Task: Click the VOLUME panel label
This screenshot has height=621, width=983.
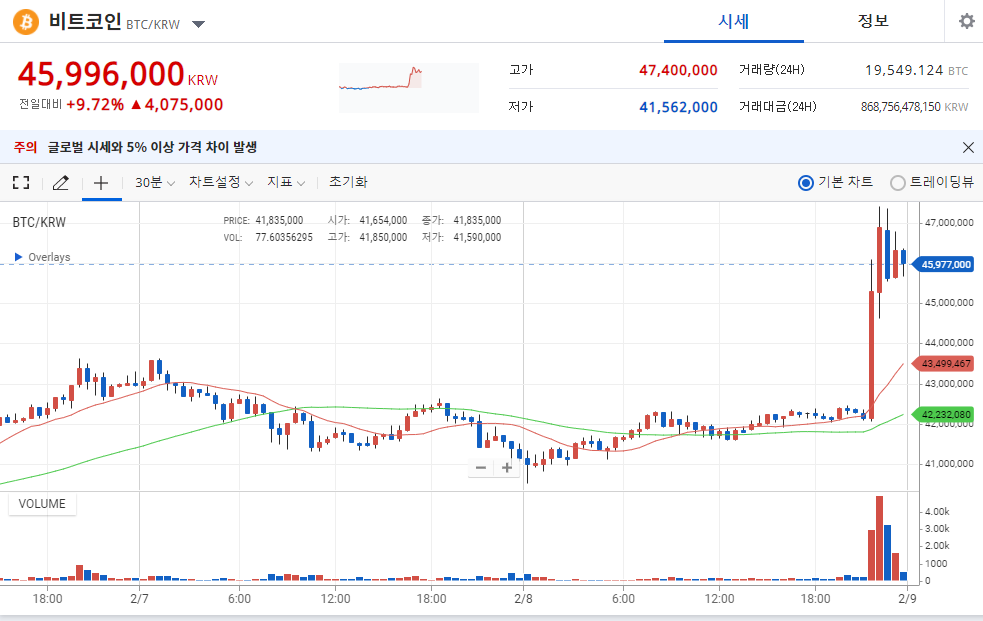Action: pyautogui.click(x=42, y=504)
